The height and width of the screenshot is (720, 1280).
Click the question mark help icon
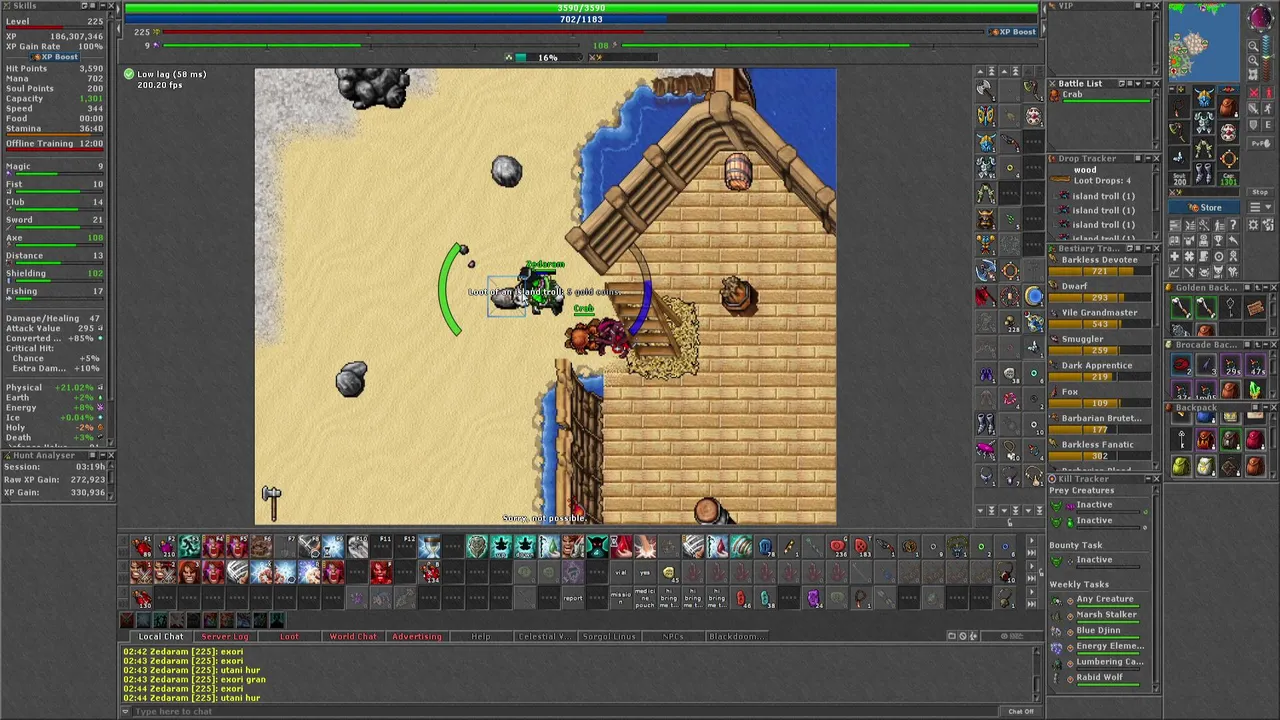click(x=1233, y=225)
